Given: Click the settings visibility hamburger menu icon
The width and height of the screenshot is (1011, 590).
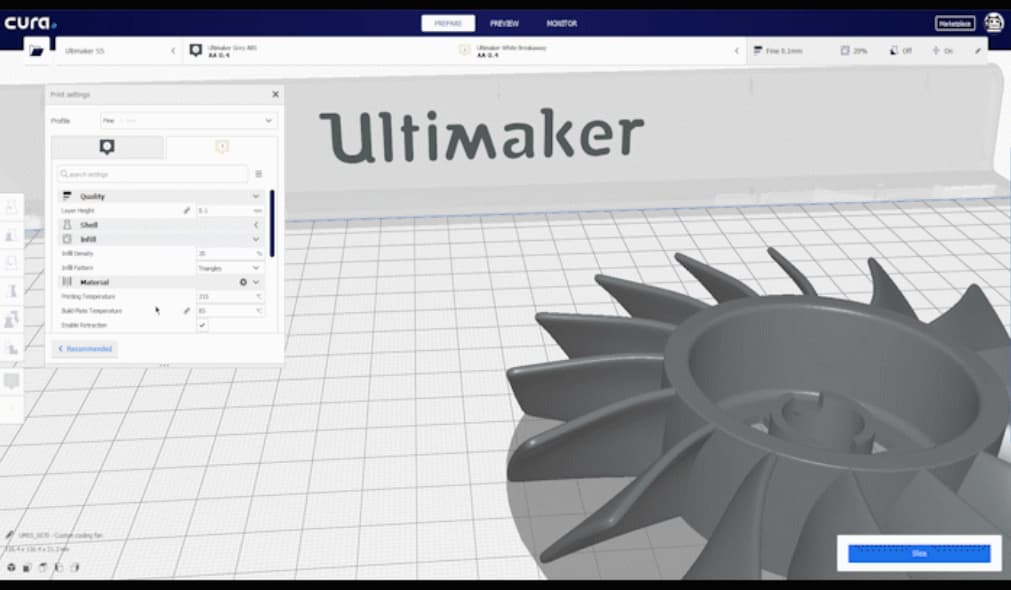Looking at the screenshot, I should coord(259,174).
